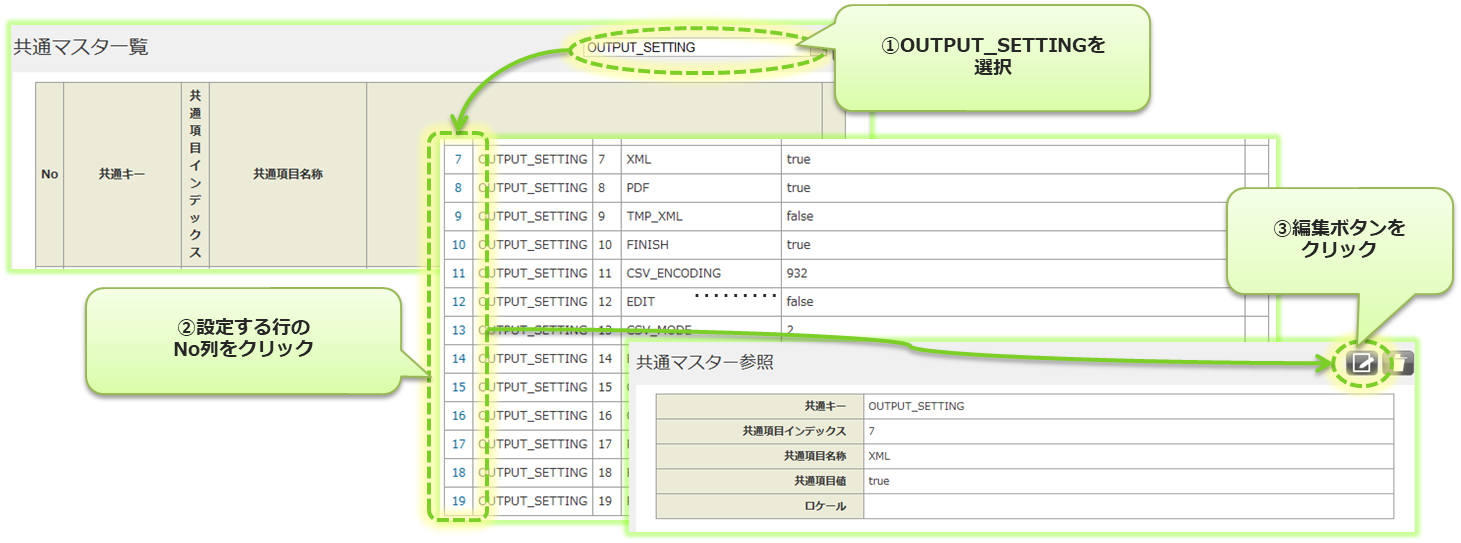
Task: Click the empty ロケール value field
Action: tap(1127, 506)
